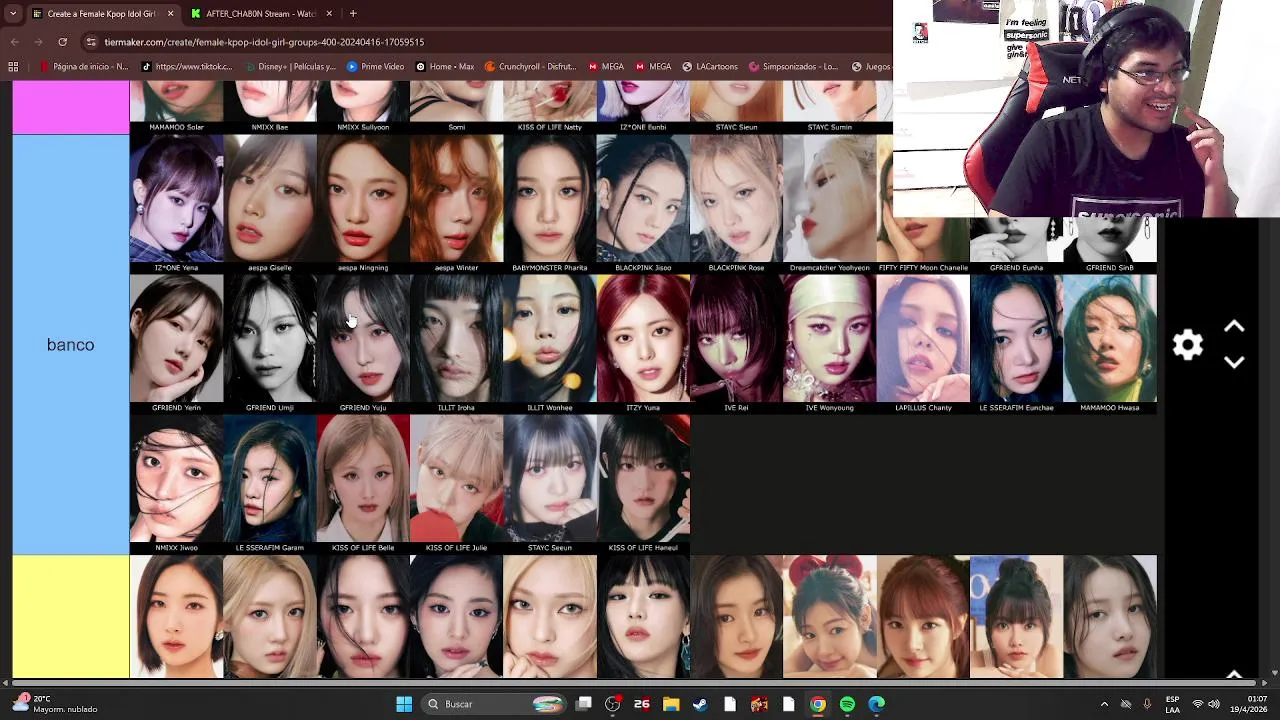Expand the tab search dropdown arrow
This screenshot has width=1280, height=720.
point(12,13)
